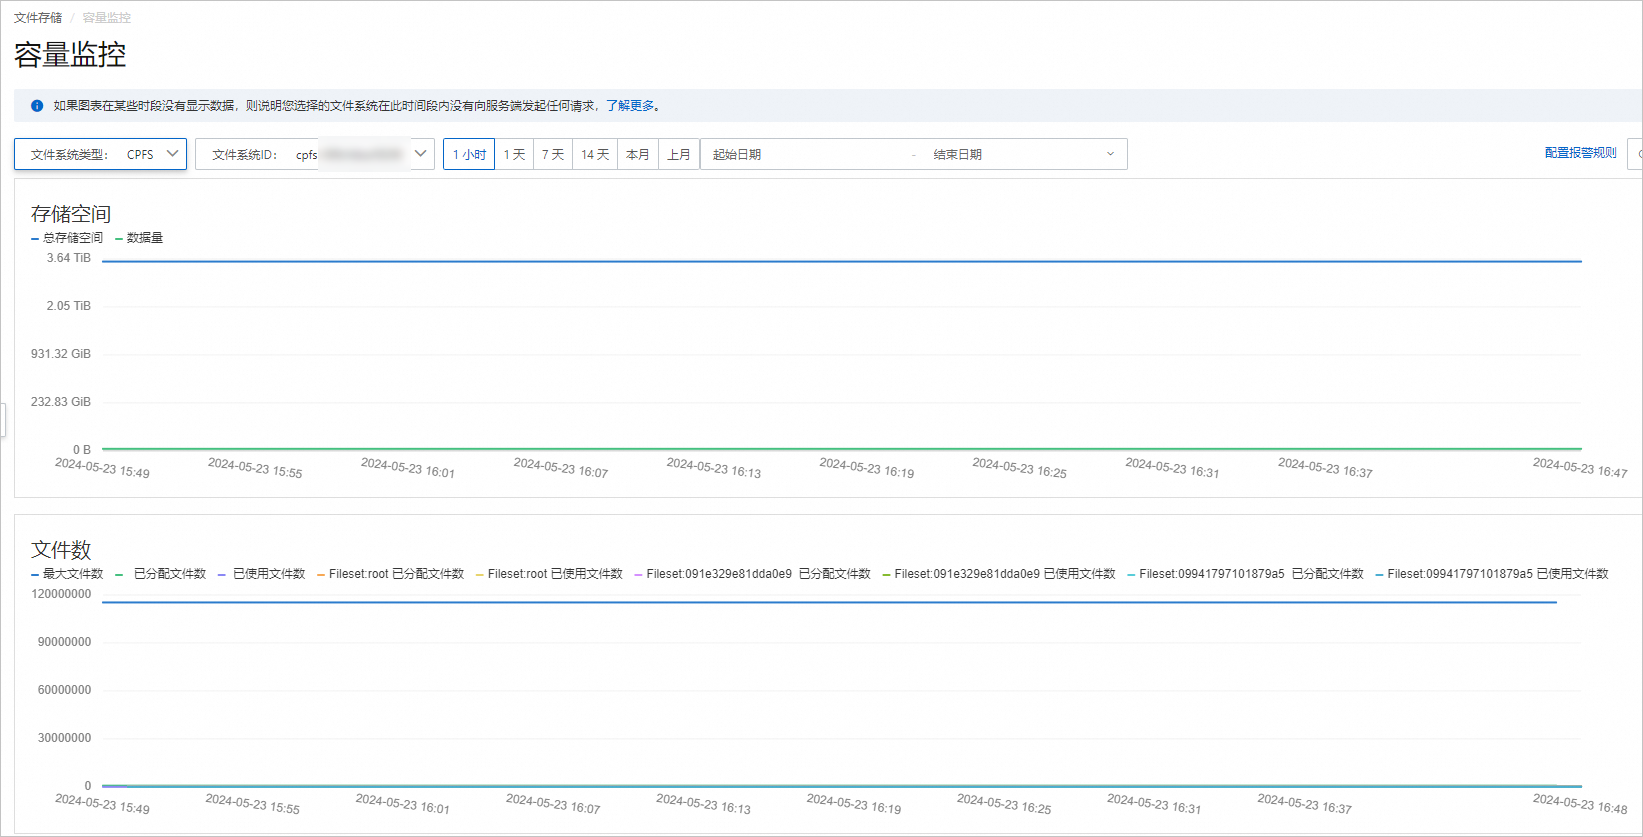Click the 文件数 chart title
Image resolution: width=1643 pixels, height=837 pixels.
(x=61, y=550)
